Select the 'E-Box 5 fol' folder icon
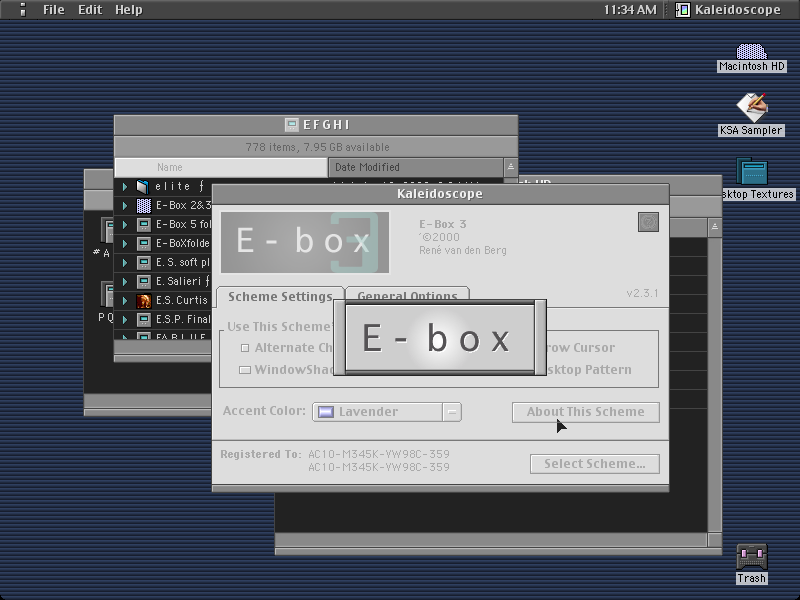This screenshot has height=600, width=800. pos(143,224)
